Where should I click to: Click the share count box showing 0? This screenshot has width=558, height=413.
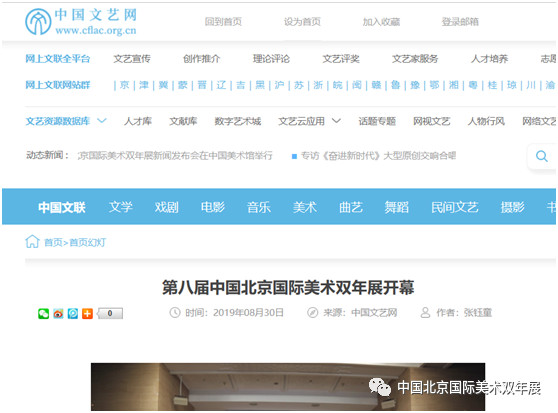tap(110, 313)
